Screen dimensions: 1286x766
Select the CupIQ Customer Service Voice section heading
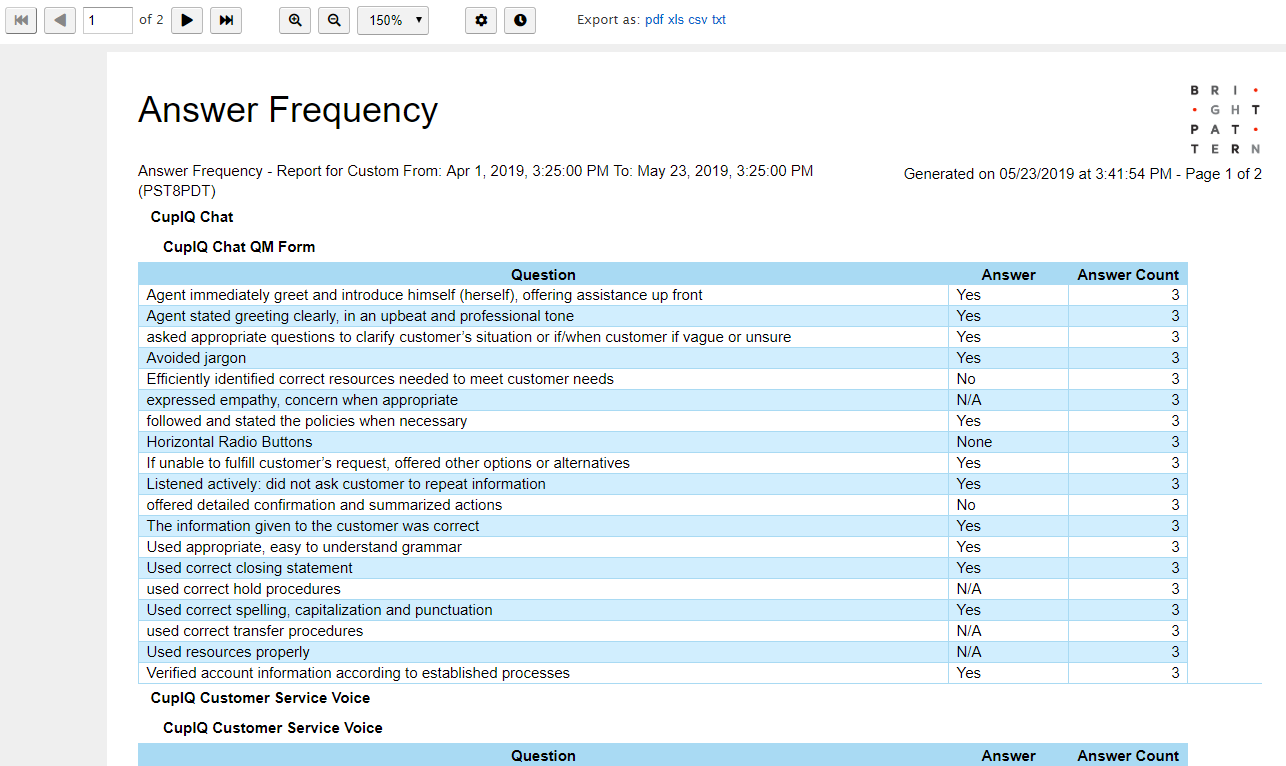[260, 698]
